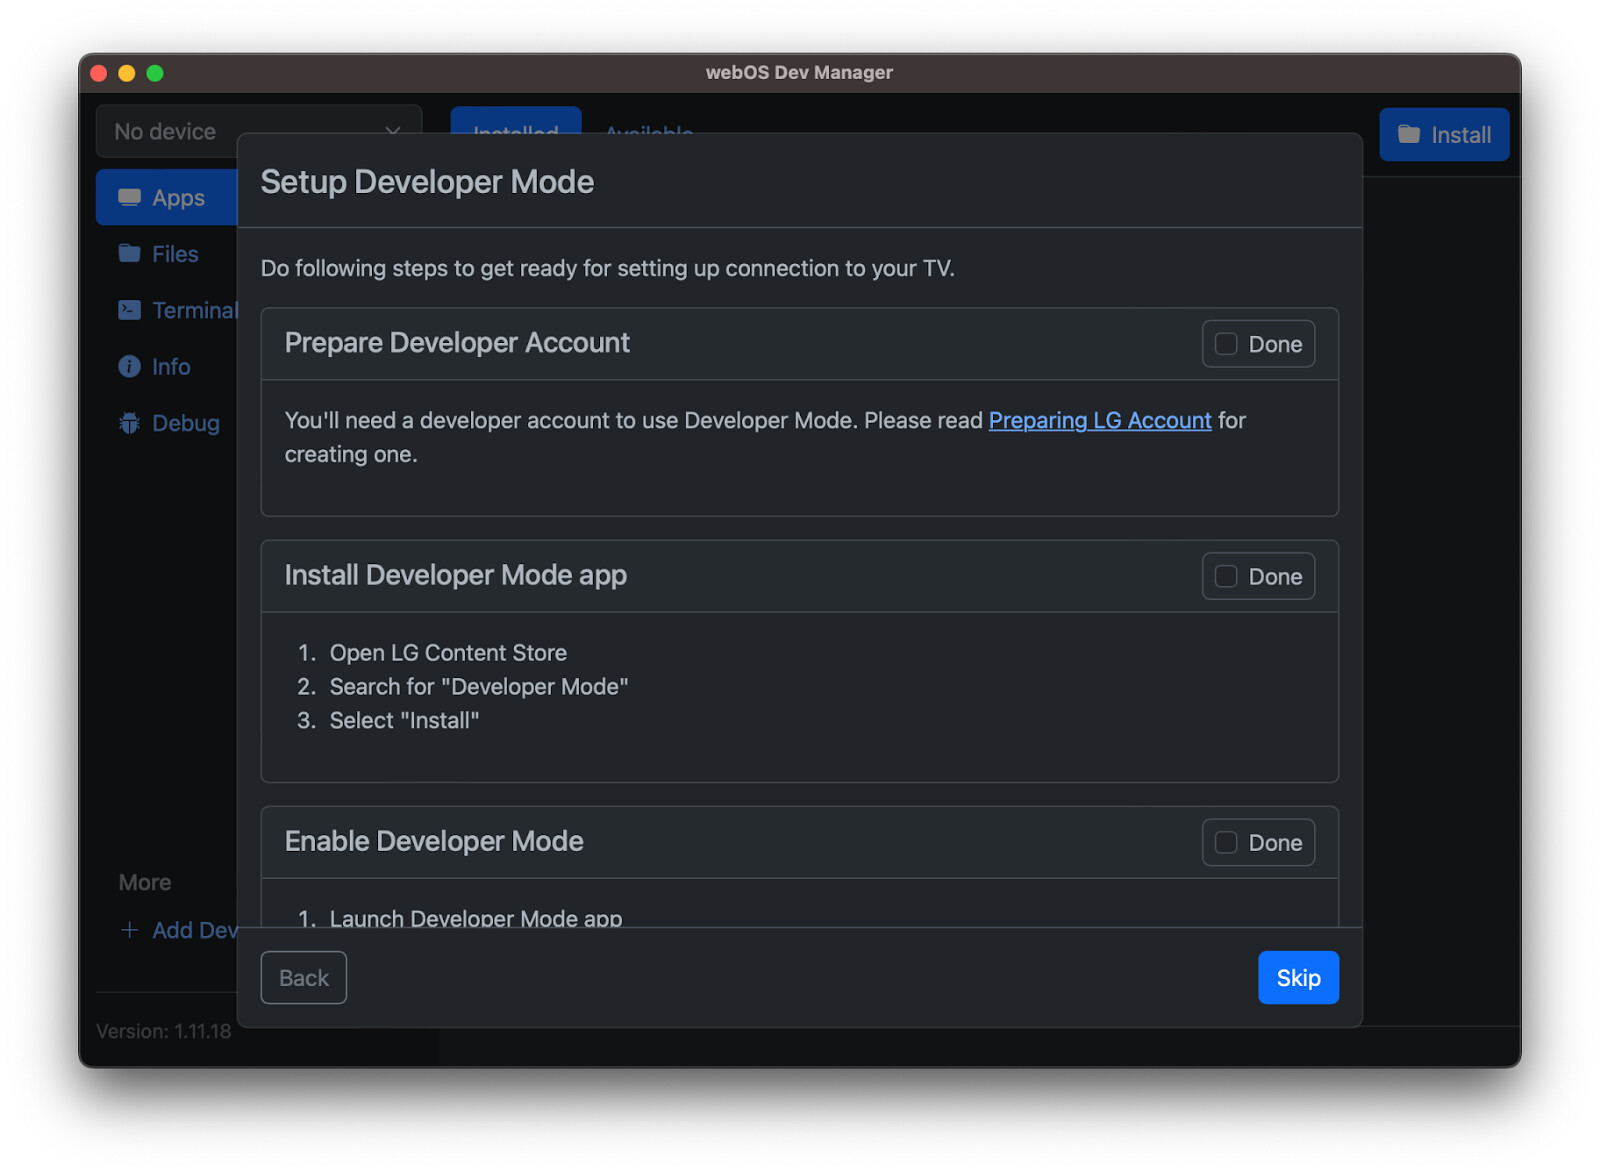
Task: Mark Install Developer Mode app as Done
Action: click(1226, 577)
